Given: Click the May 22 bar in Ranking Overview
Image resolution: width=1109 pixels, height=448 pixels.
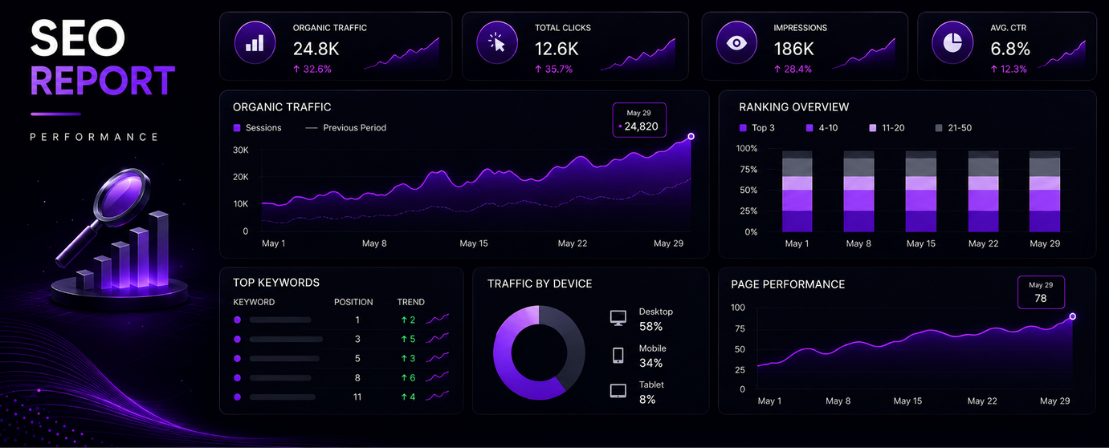Looking at the screenshot, I should coord(982,191).
